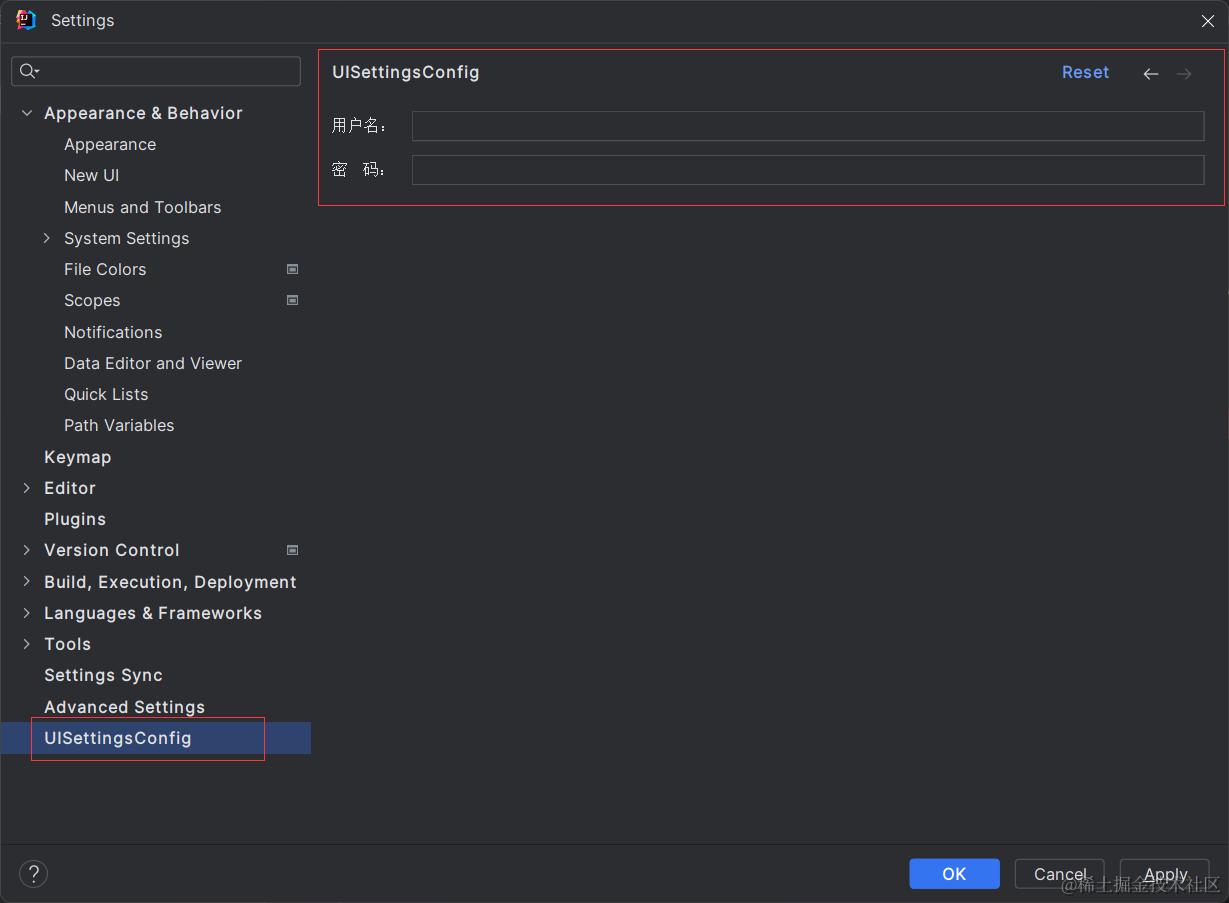The height and width of the screenshot is (903, 1229).
Task: Expand the Editor section
Action: [x=27, y=488]
